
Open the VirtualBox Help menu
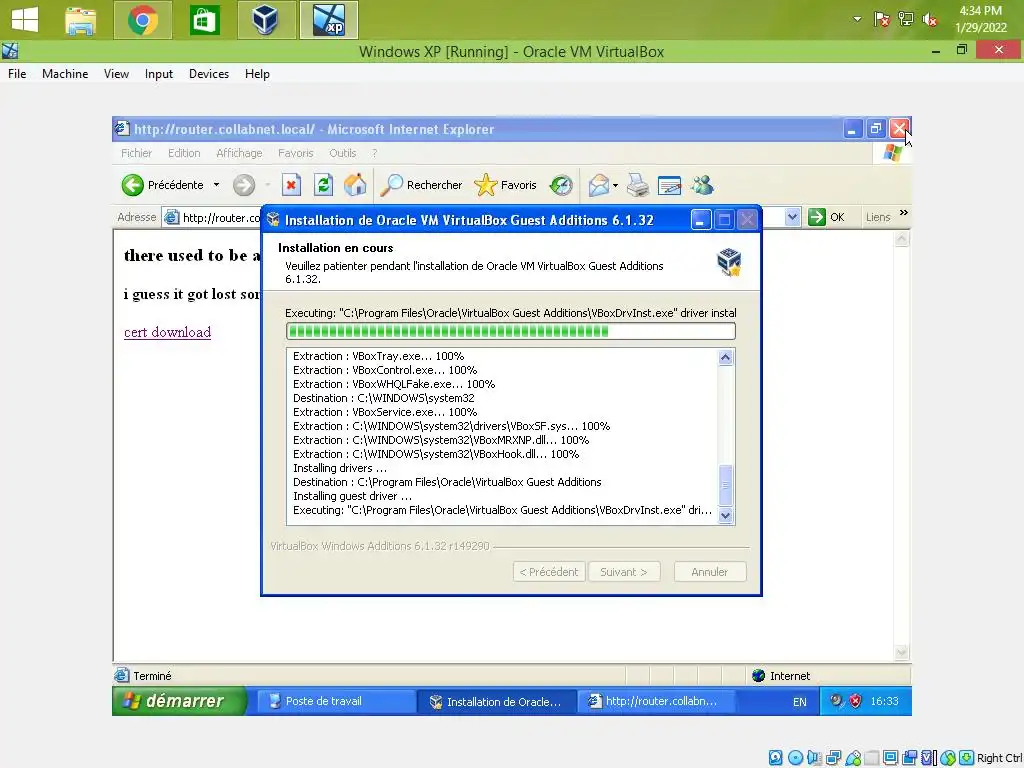coord(257,74)
